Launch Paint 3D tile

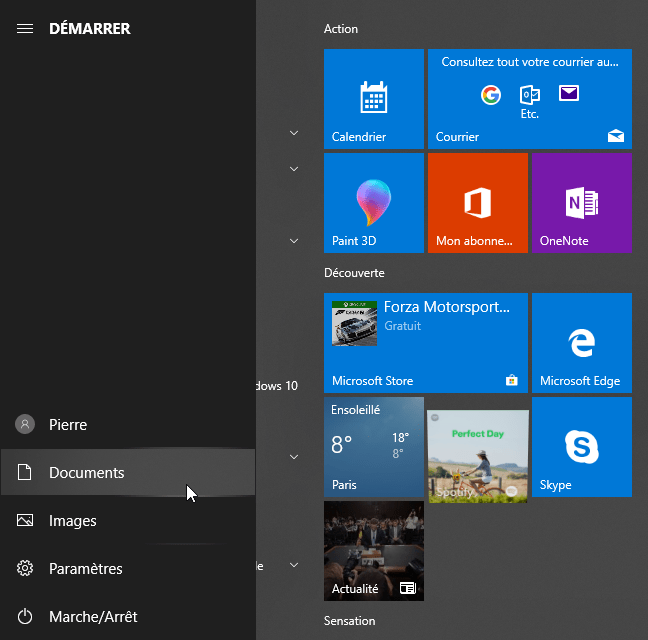(x=374, y=203)
